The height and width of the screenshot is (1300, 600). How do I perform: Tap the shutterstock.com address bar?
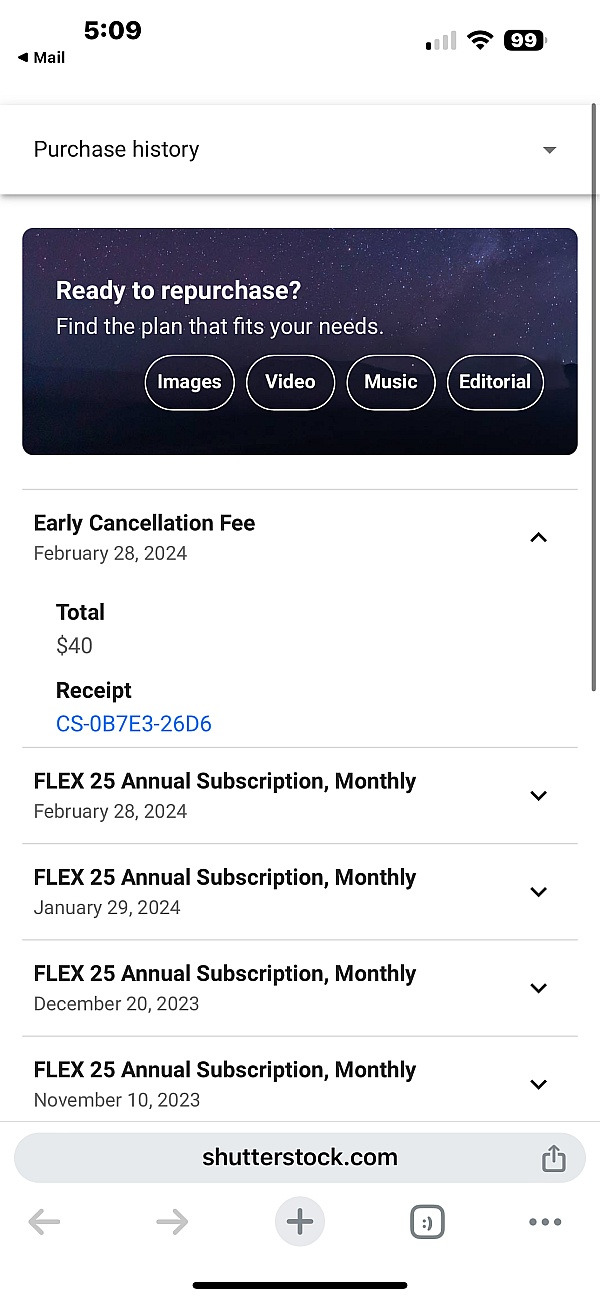click(x=299, y=1158)
